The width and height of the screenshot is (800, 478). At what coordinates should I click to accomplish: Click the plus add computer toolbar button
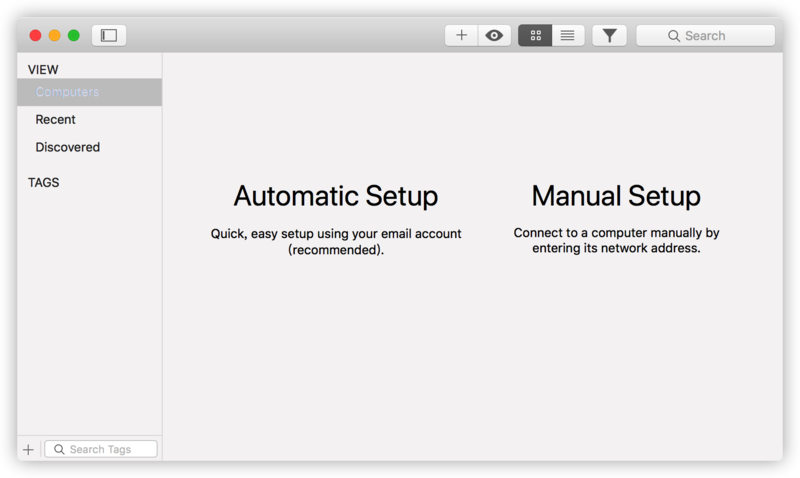tap(461, 35)
